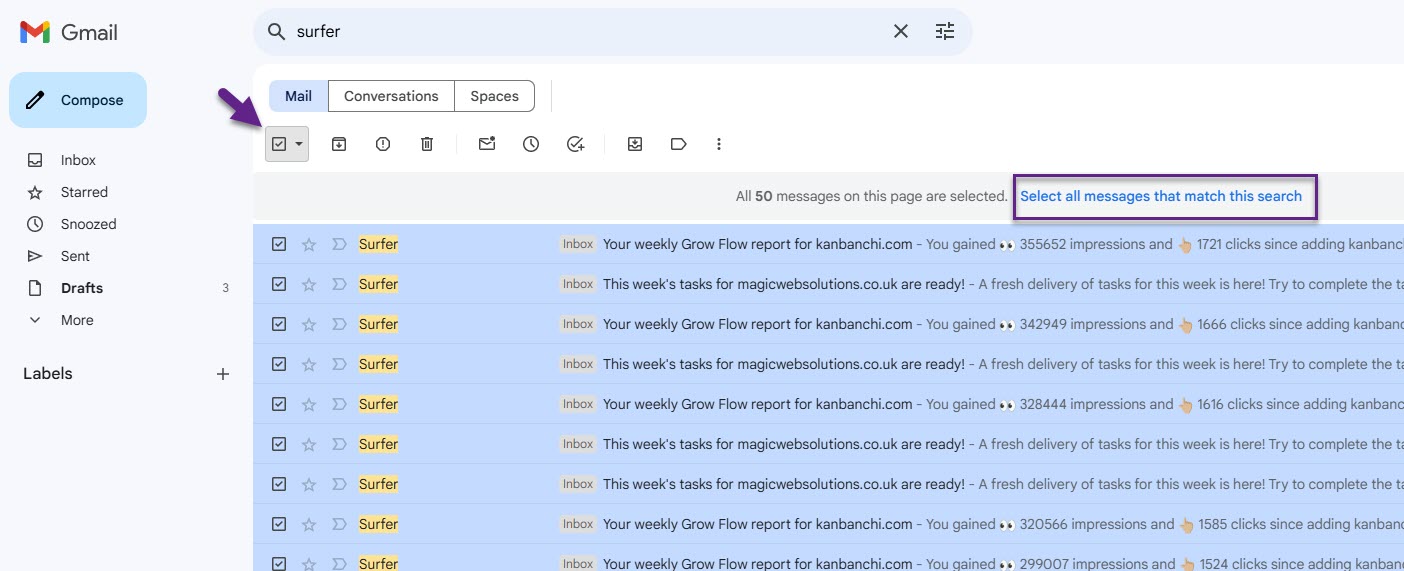Open the Move to icon

[x=635, y=144]
